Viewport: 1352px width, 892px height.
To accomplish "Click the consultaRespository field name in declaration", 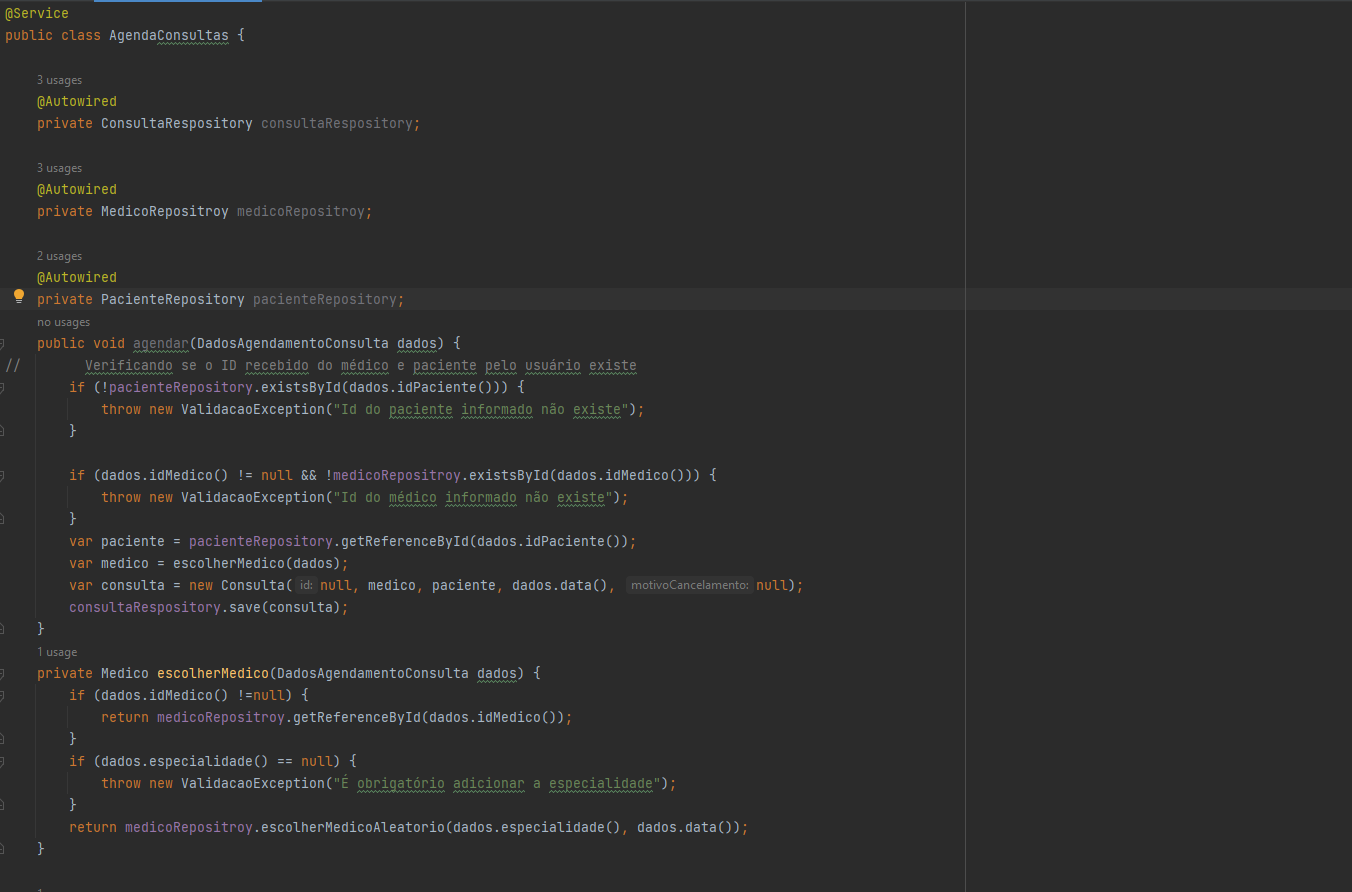I will tap(337, 123).
